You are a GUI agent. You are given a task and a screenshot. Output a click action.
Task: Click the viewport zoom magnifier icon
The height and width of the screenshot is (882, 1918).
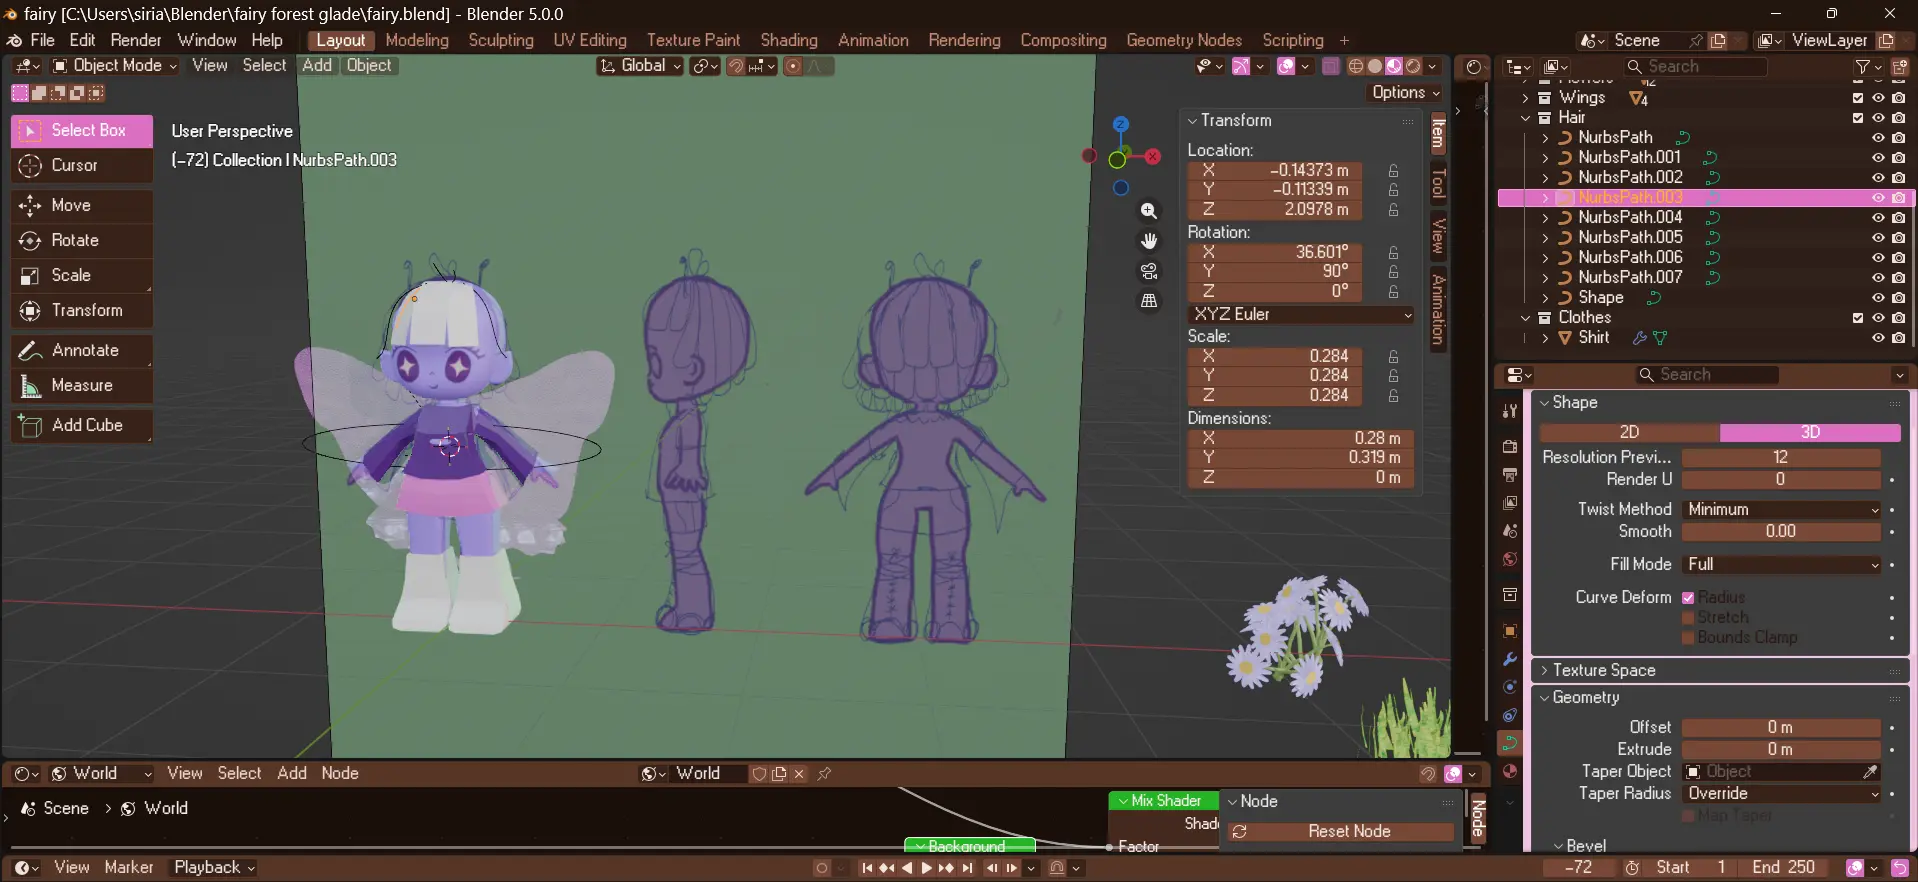click(1149, 211)
